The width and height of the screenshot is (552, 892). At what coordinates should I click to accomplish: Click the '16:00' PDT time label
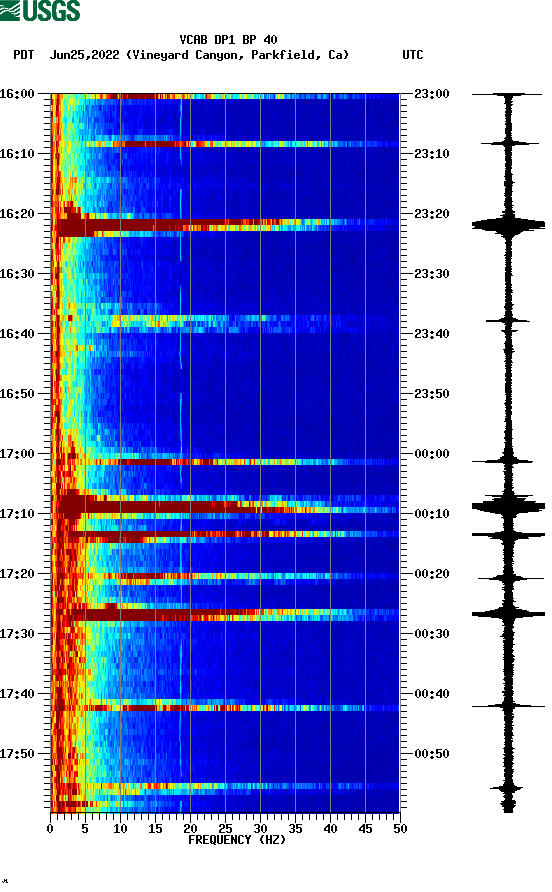coord(17,94)
